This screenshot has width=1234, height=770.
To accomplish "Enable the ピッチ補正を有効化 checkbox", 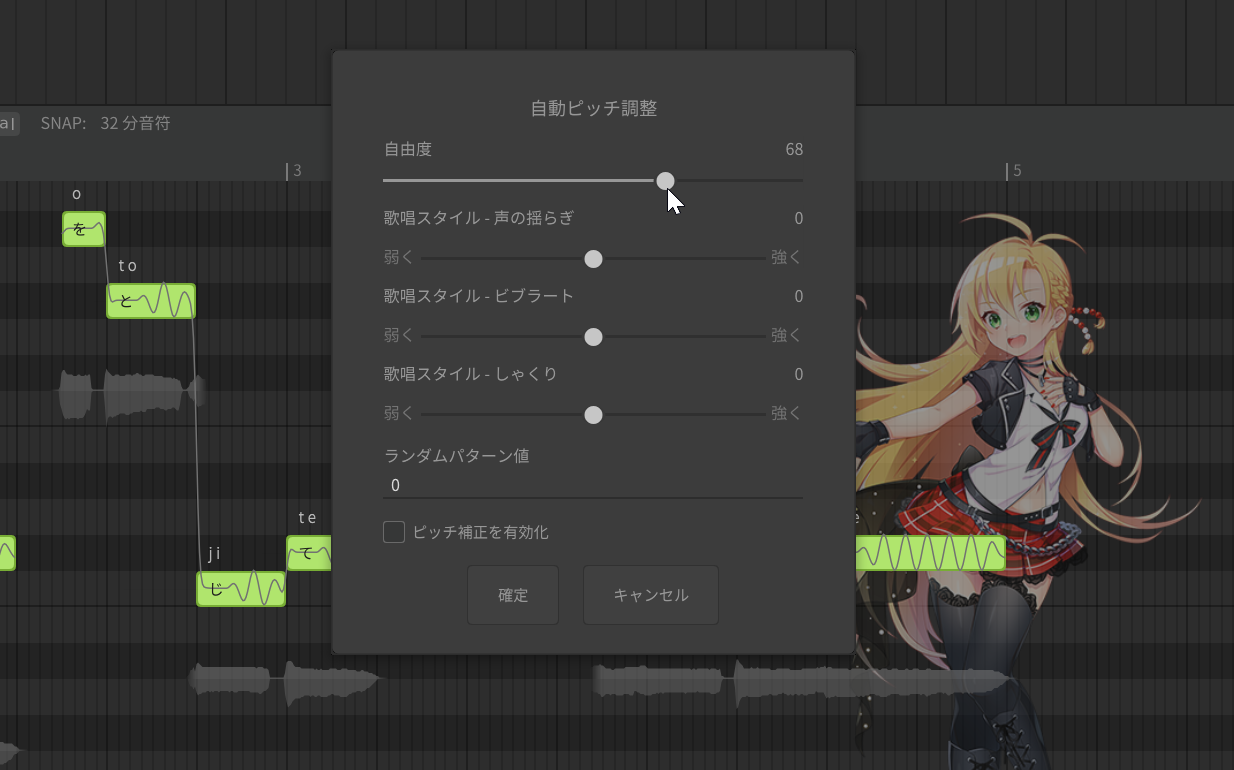I will [x=394, y=532].
